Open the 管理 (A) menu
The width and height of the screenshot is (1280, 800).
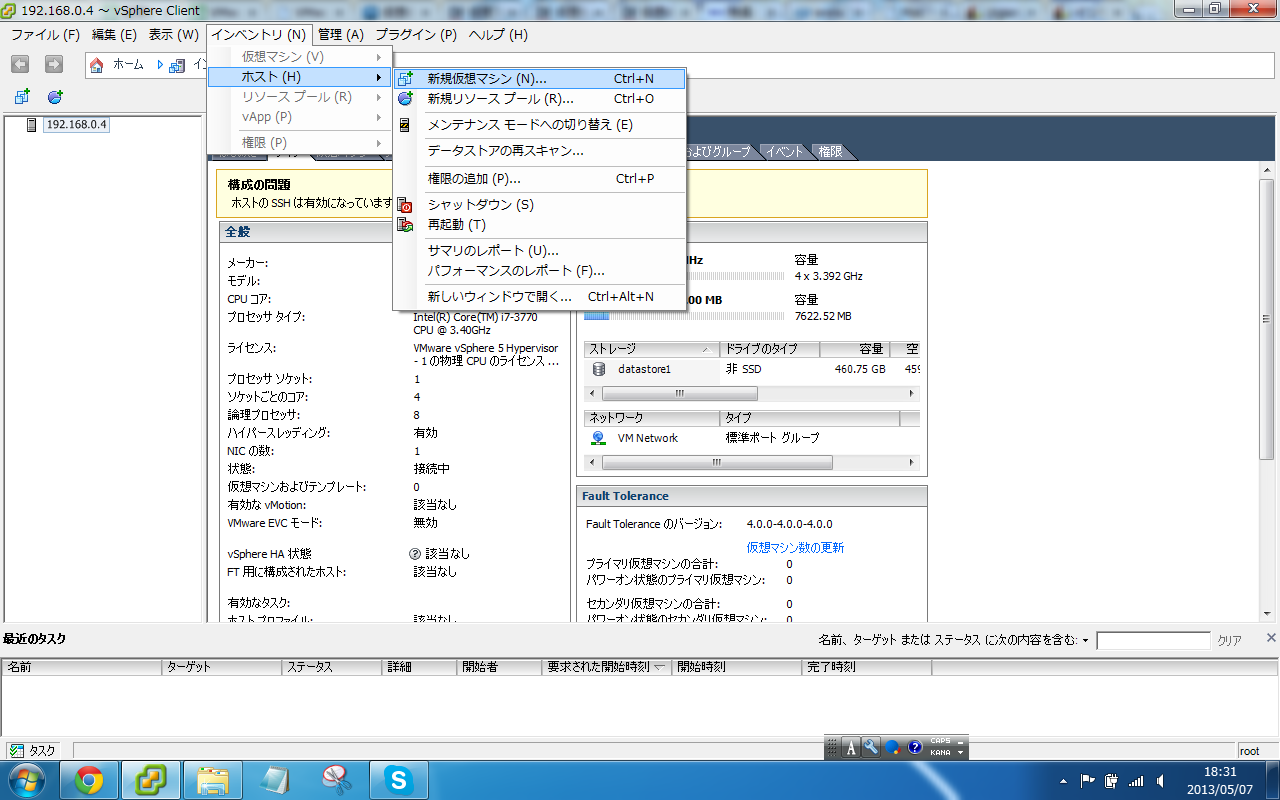(x=341, y=35)
